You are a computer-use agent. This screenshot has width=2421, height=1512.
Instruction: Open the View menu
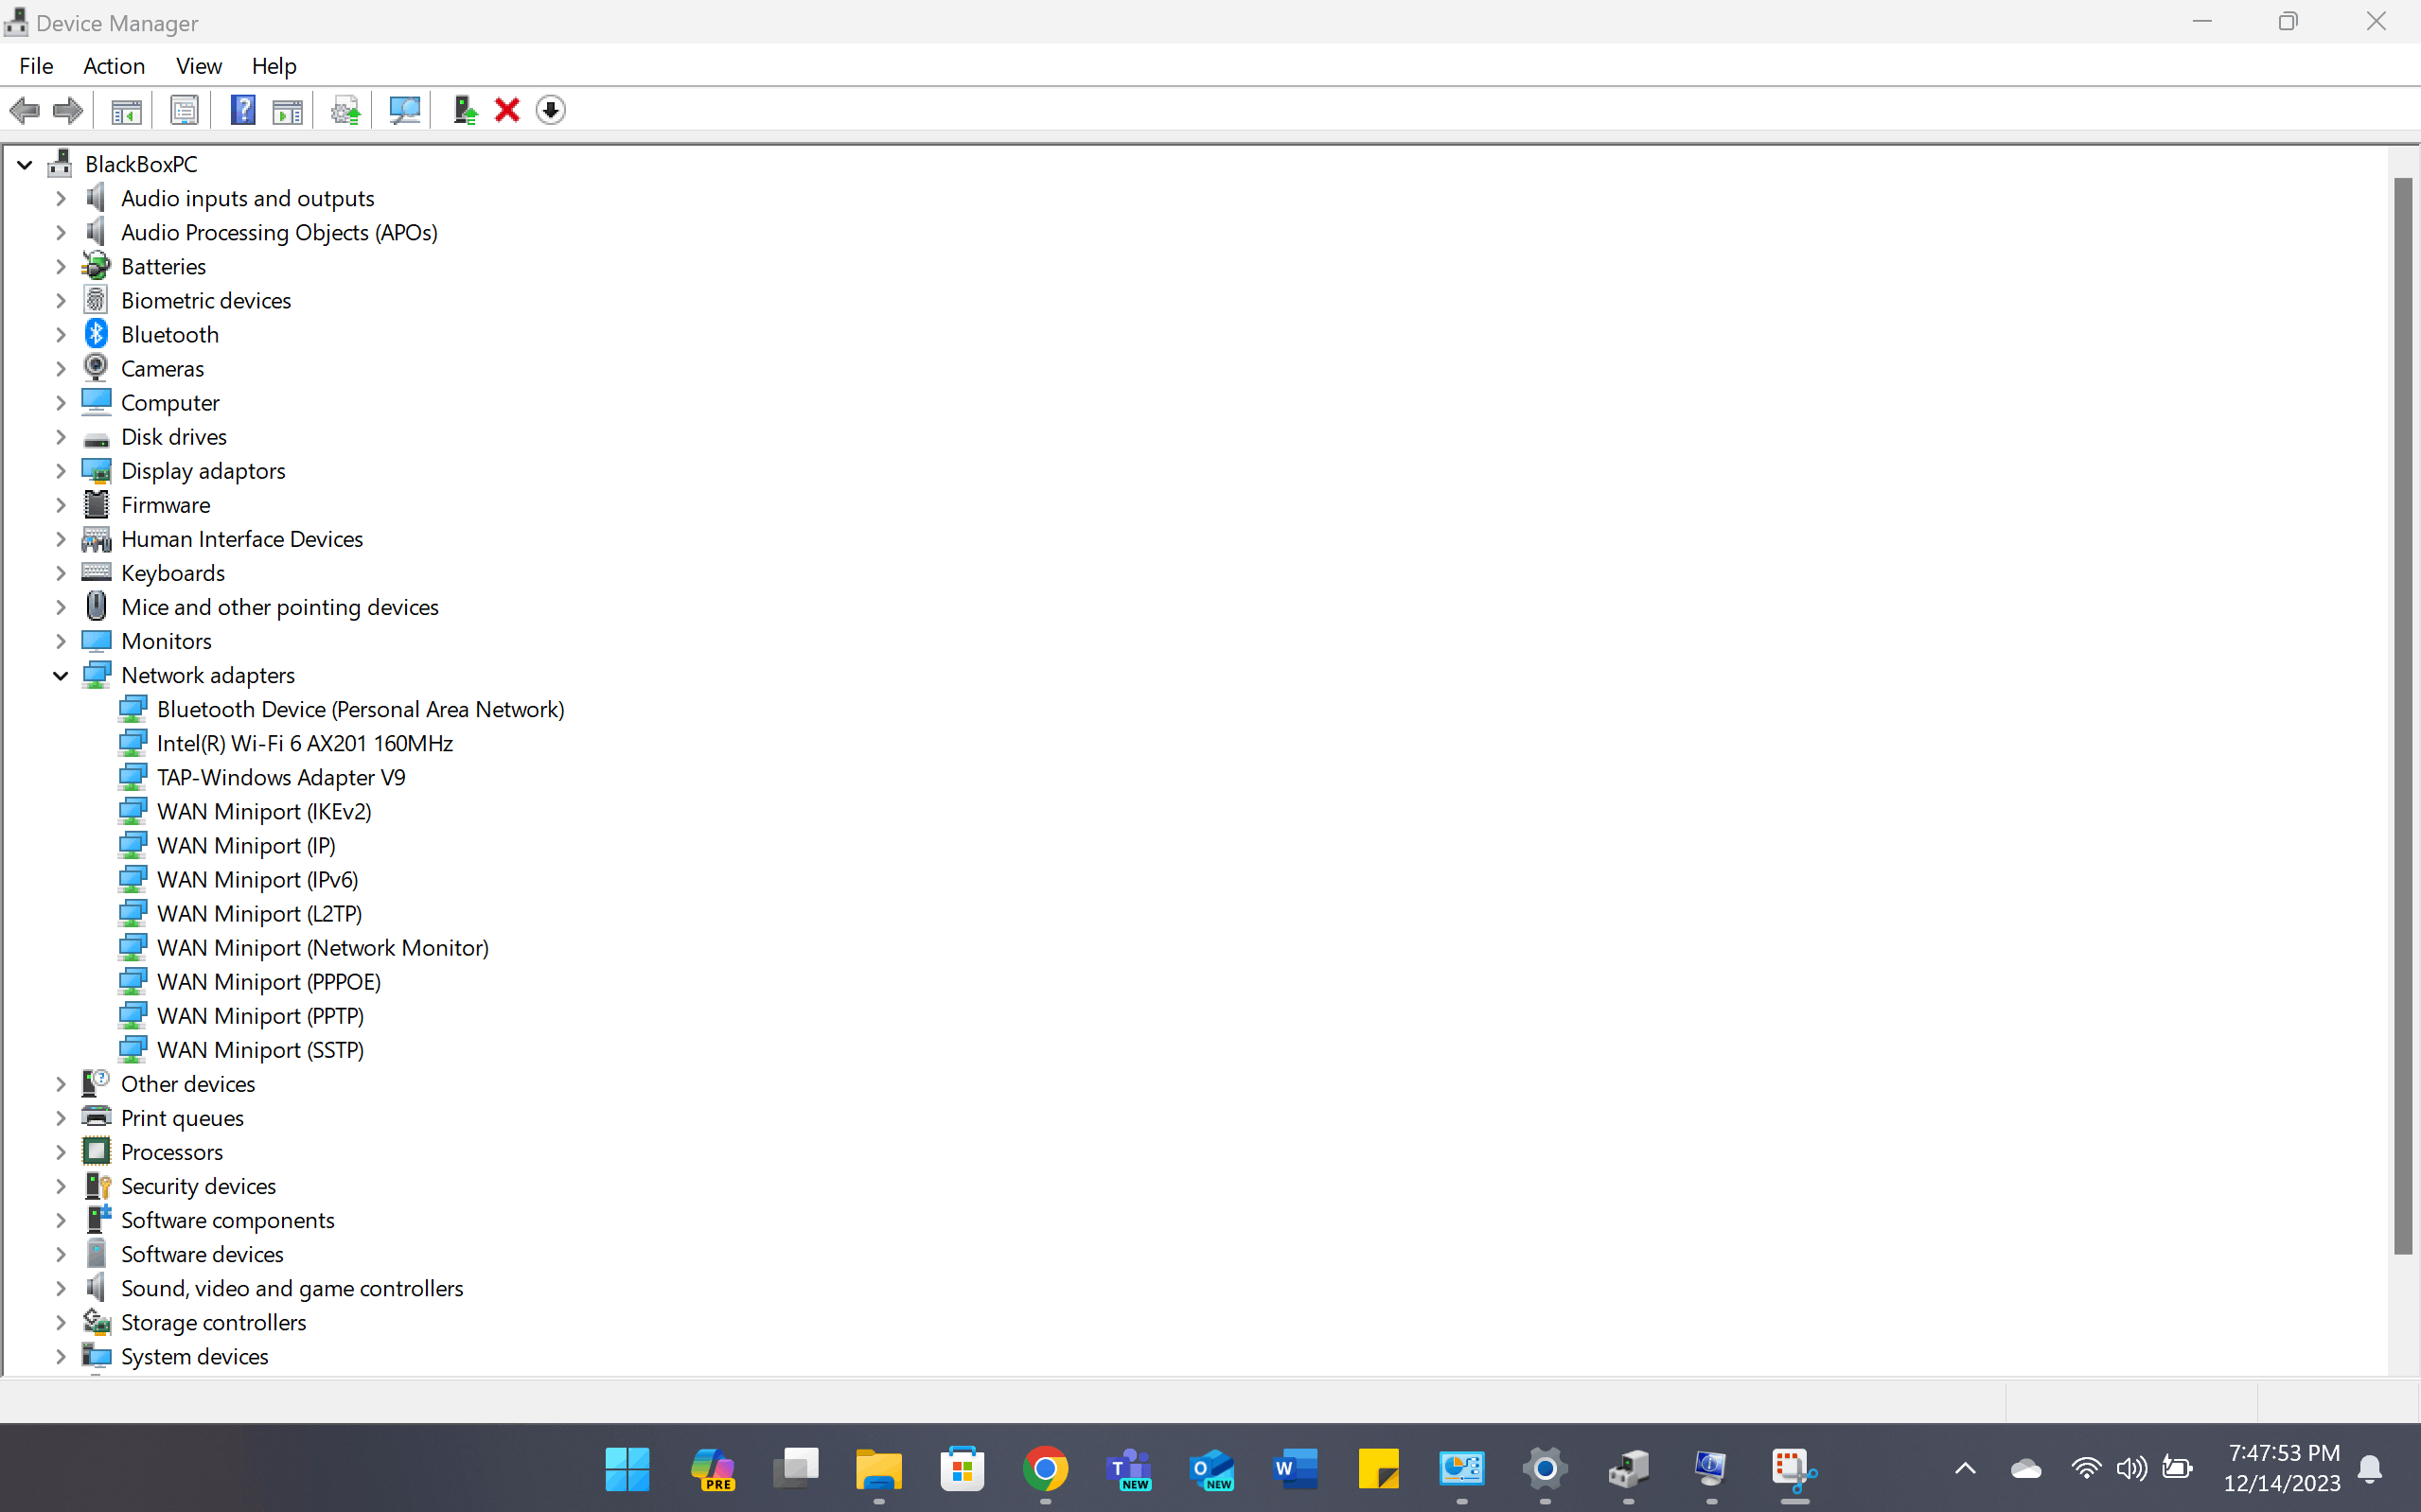pyautogui.click(x=198, y=66)
